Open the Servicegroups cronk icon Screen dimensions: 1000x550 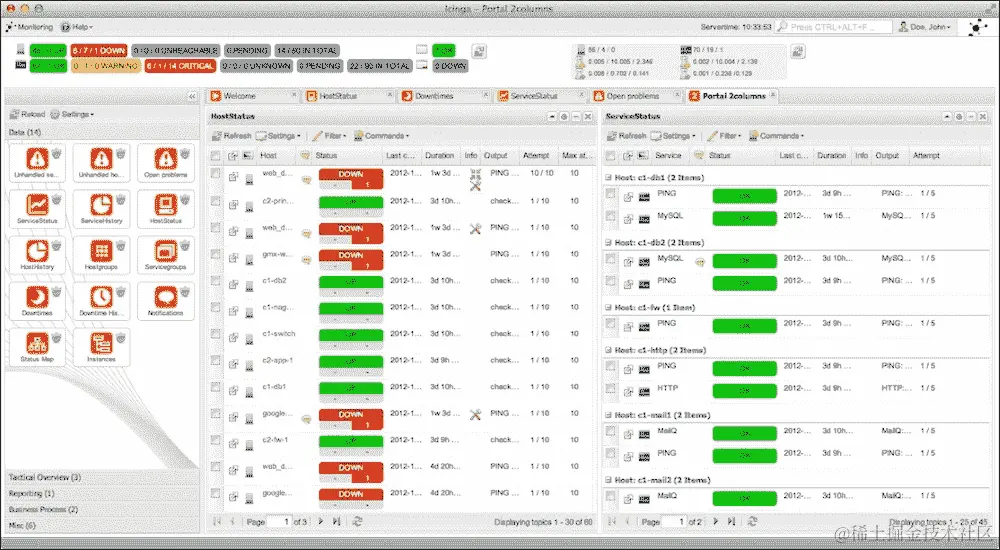point(165,250)
